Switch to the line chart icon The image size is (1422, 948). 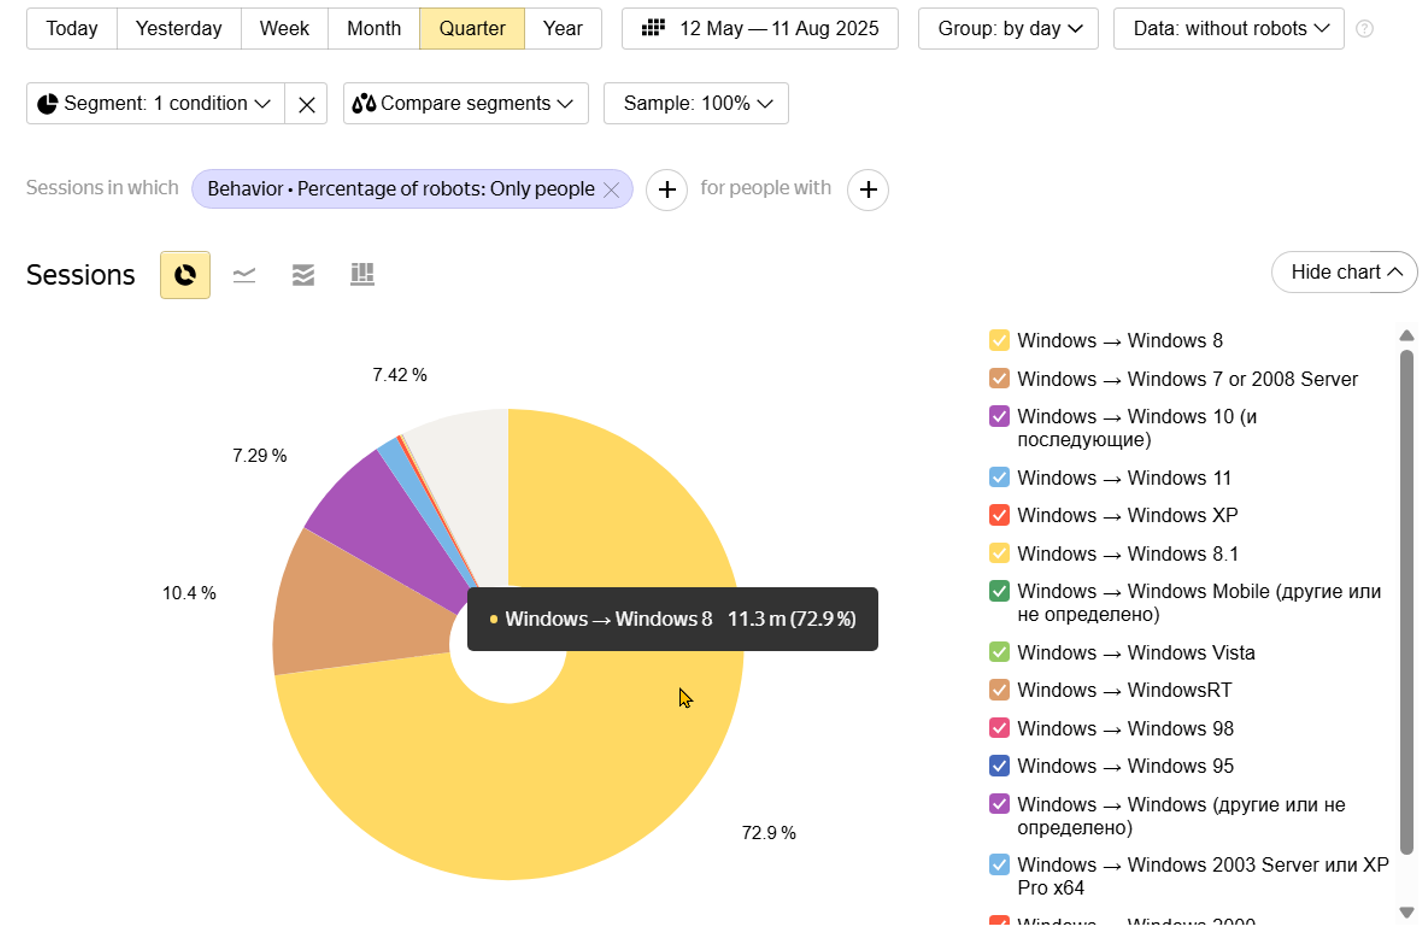244,275
